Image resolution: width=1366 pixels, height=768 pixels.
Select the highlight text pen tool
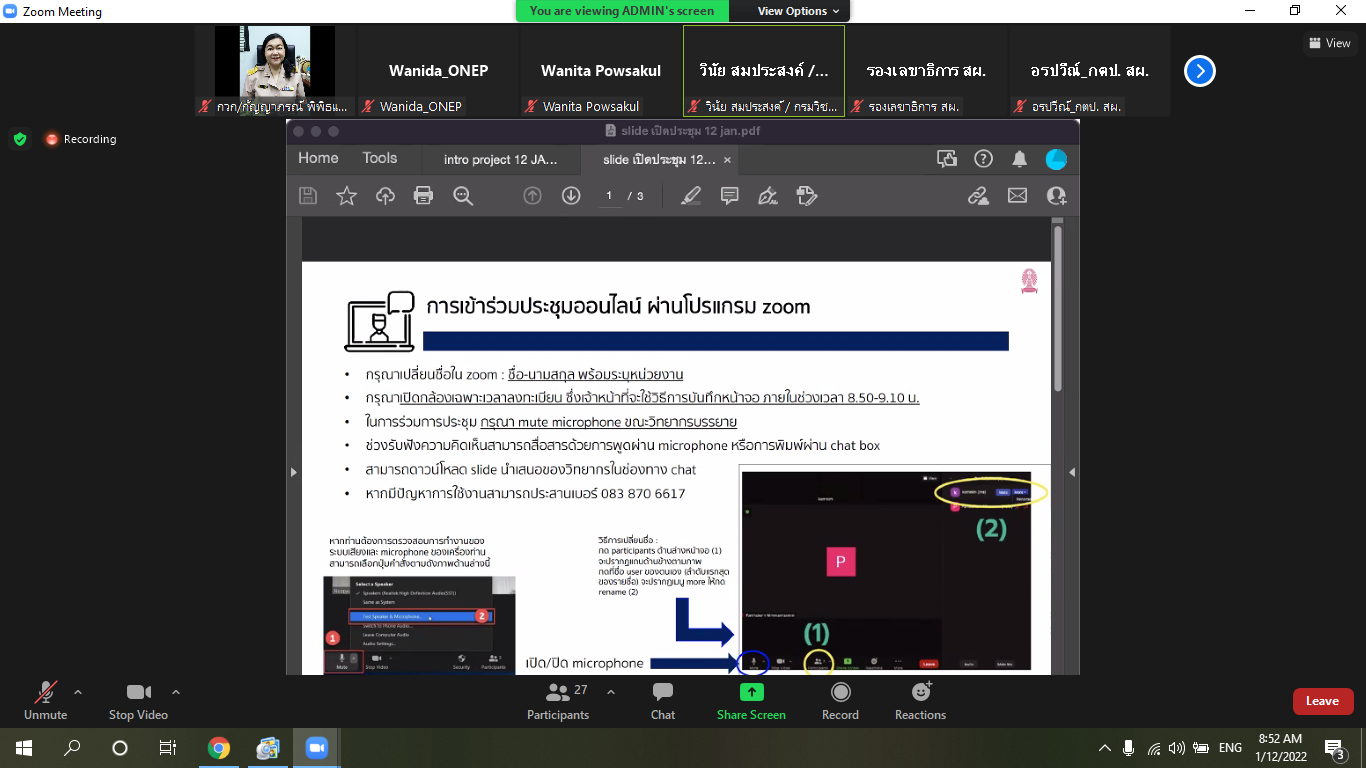pos(691,196)
